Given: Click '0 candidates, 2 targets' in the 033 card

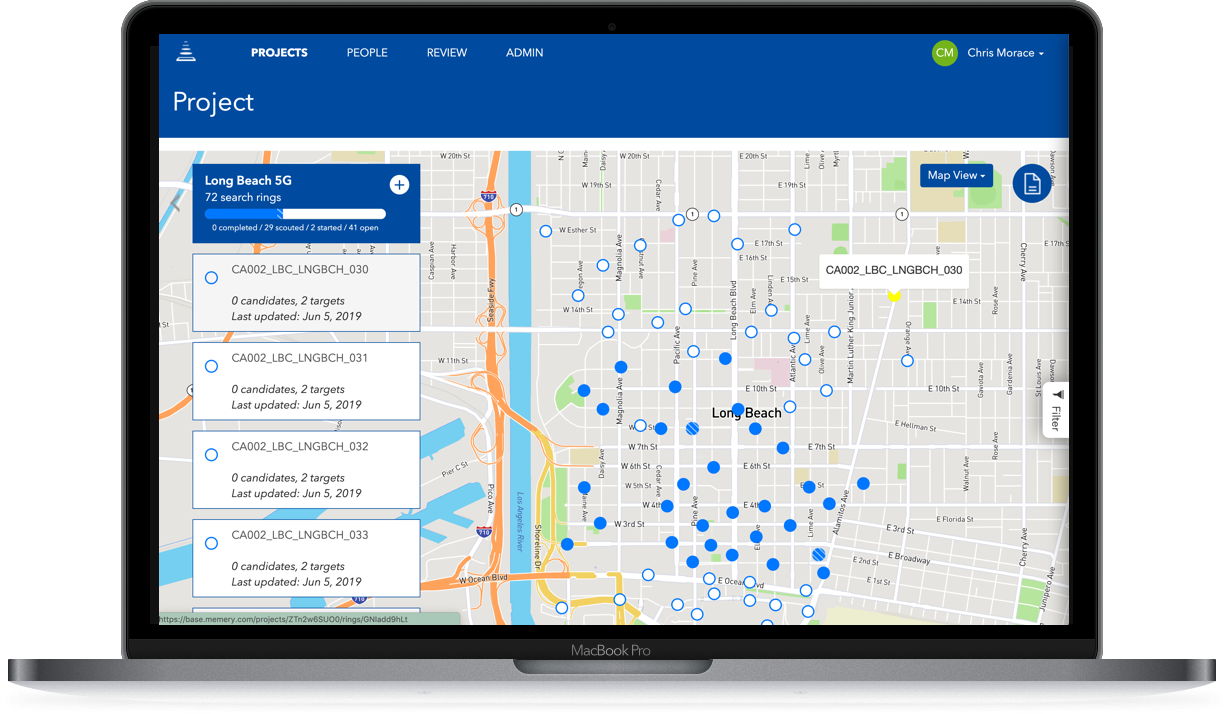Looking at the screenshot, I should (288, 566).
